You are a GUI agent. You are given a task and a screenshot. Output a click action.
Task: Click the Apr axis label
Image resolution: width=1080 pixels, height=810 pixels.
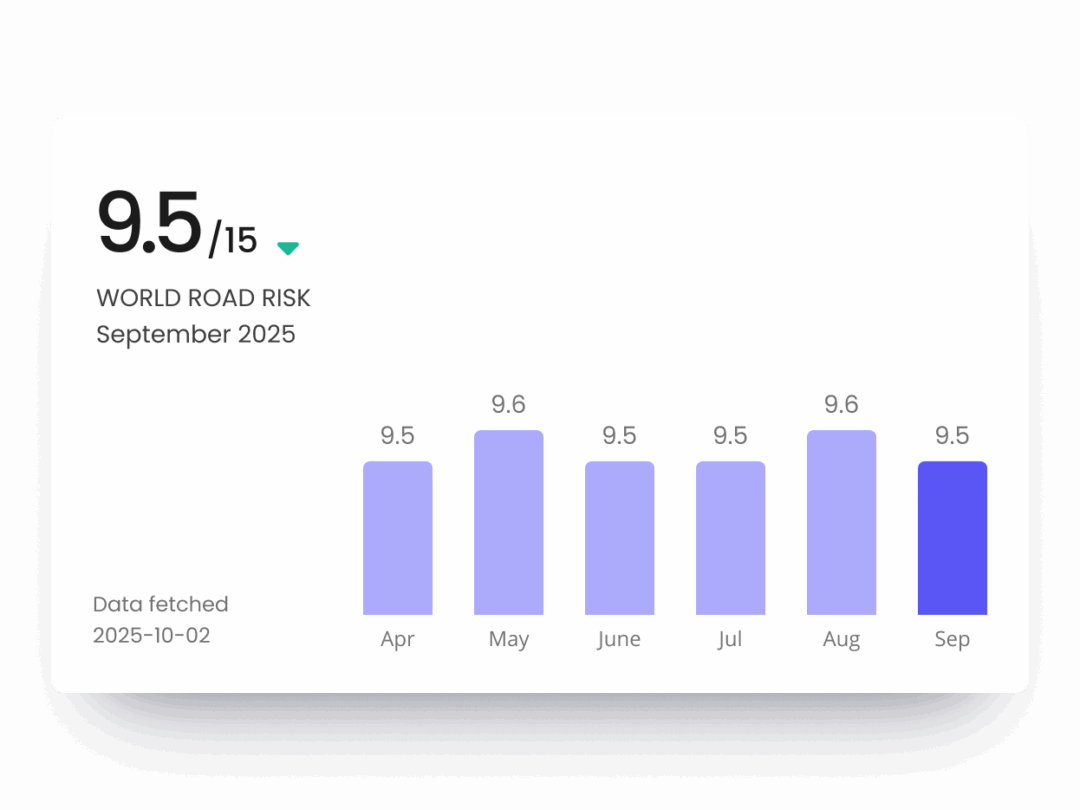click(x=398, y=640)
